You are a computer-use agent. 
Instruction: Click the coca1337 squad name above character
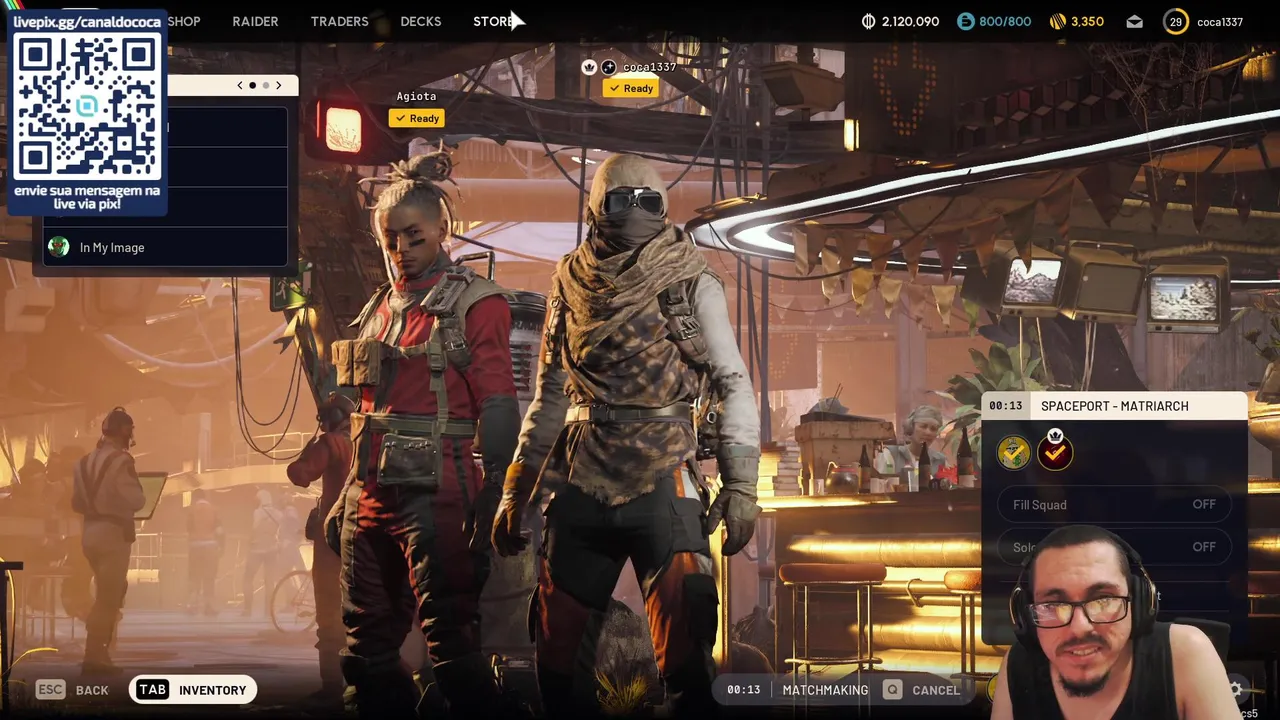649,67
